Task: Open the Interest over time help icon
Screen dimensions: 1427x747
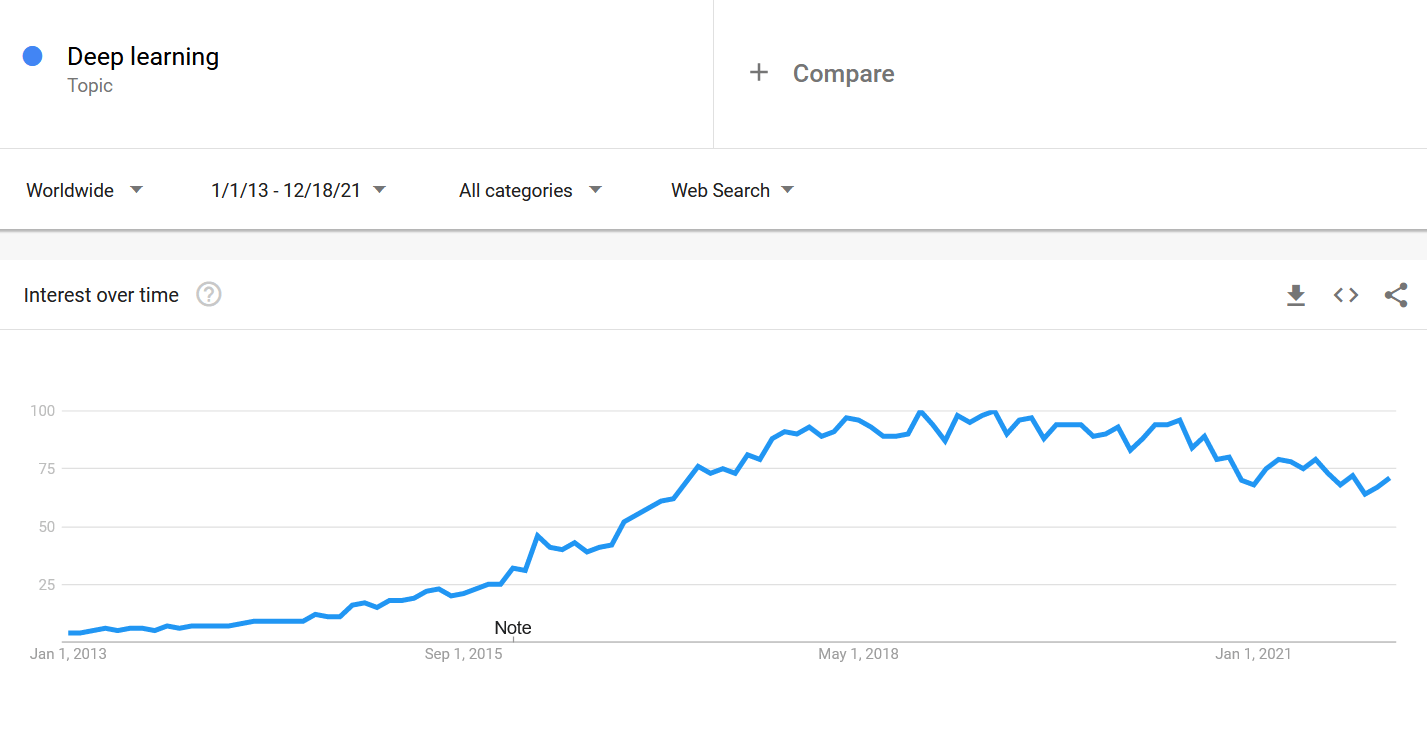Action: click(x=208, y=295)
